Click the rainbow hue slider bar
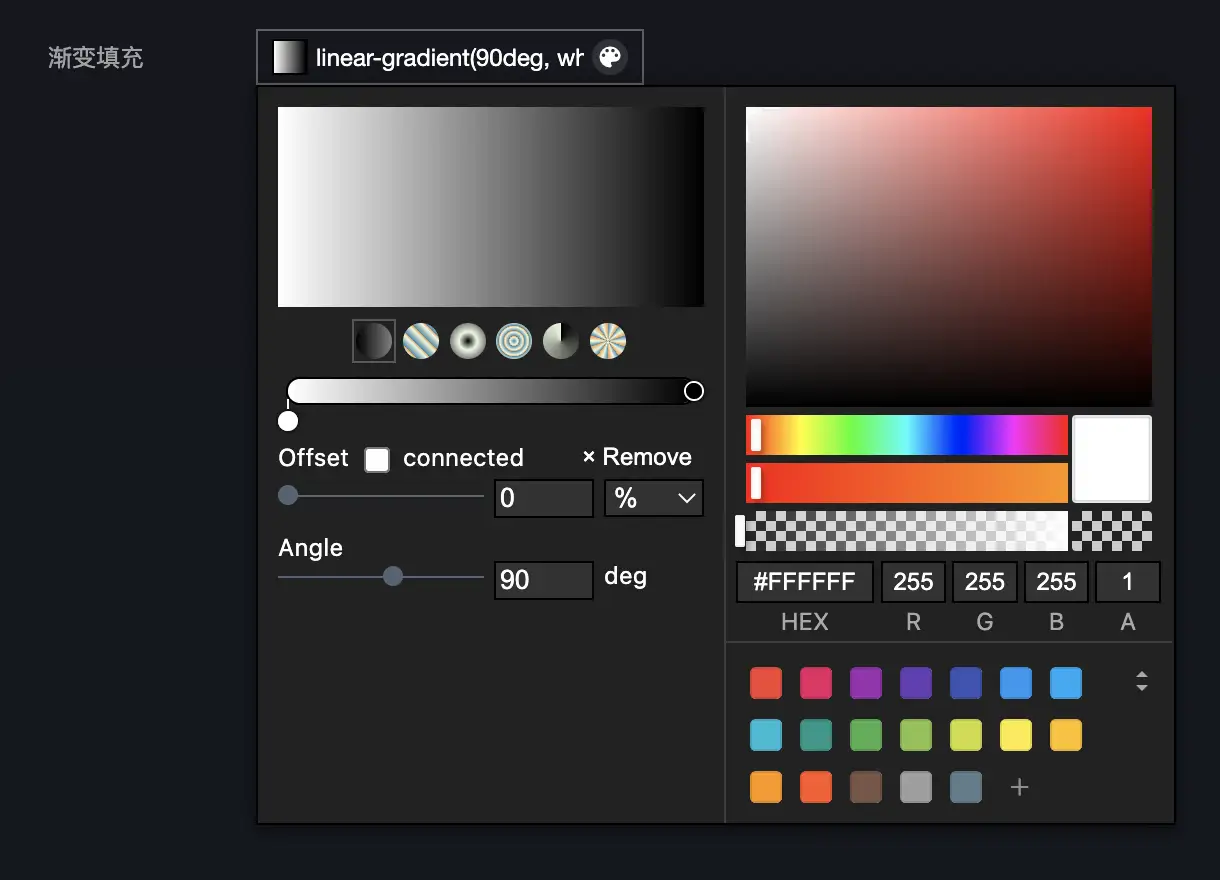 (x=906, y=435)
